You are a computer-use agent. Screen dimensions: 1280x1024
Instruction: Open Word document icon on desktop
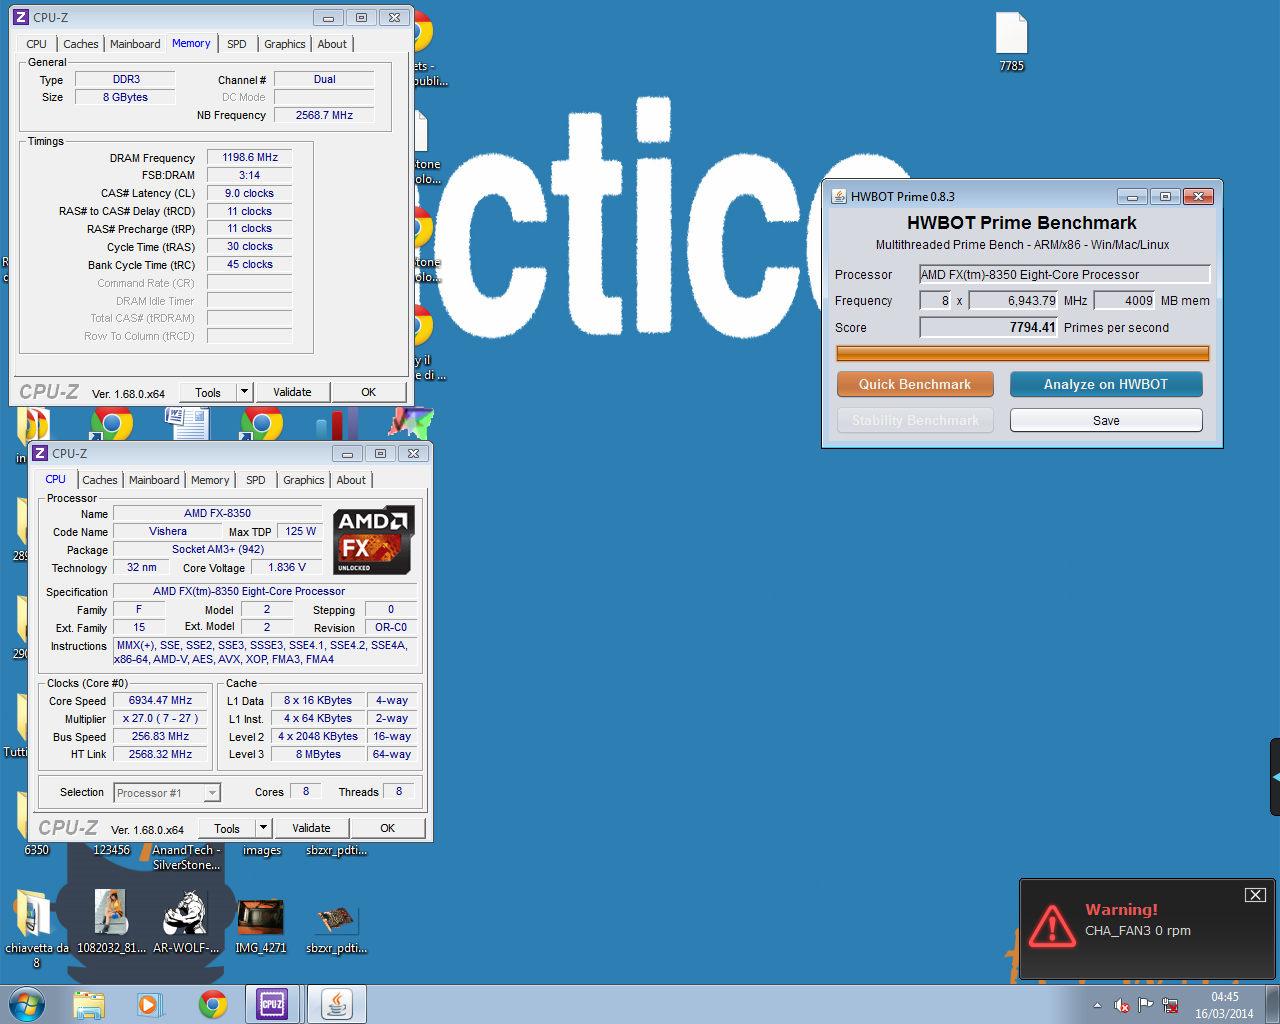click(x=187, y=424)
